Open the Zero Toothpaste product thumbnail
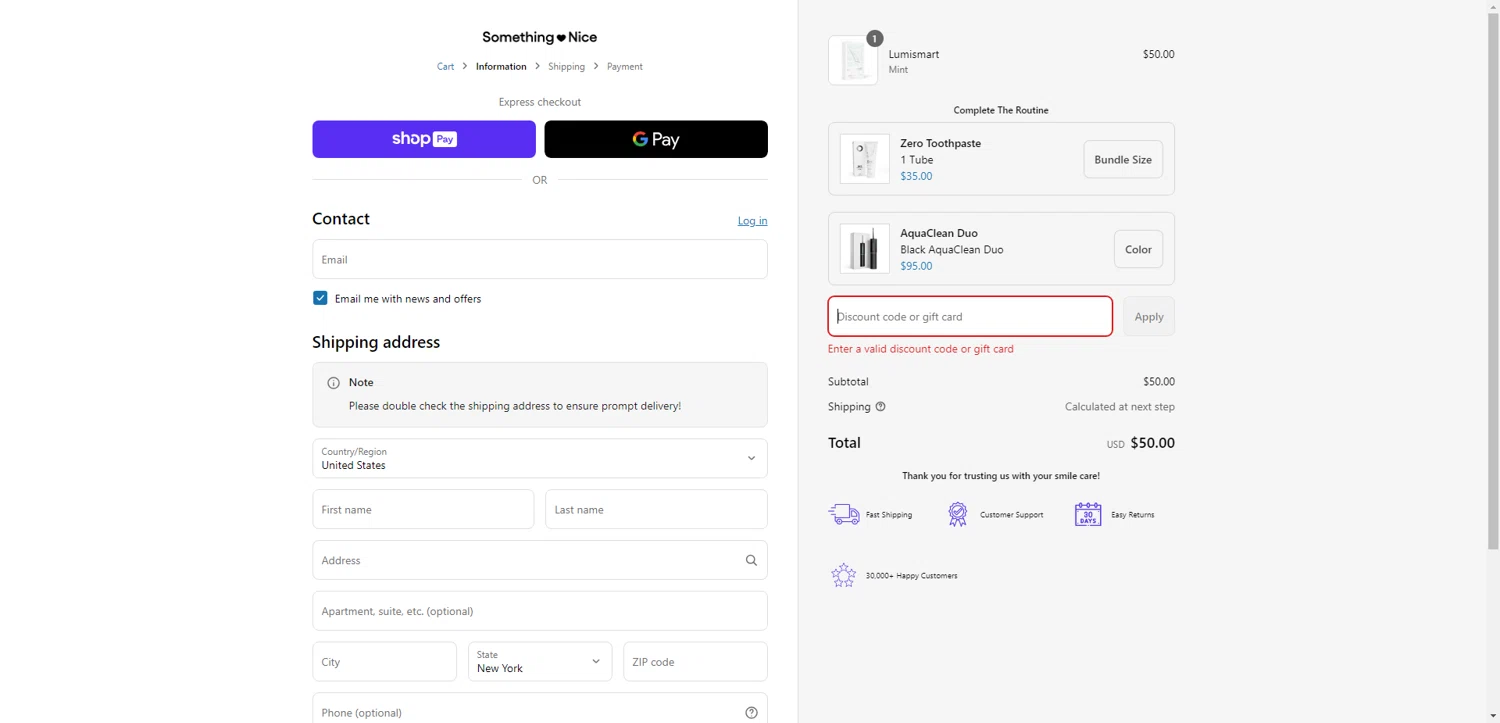1500x723 pixels. click(x=865, y=159)
